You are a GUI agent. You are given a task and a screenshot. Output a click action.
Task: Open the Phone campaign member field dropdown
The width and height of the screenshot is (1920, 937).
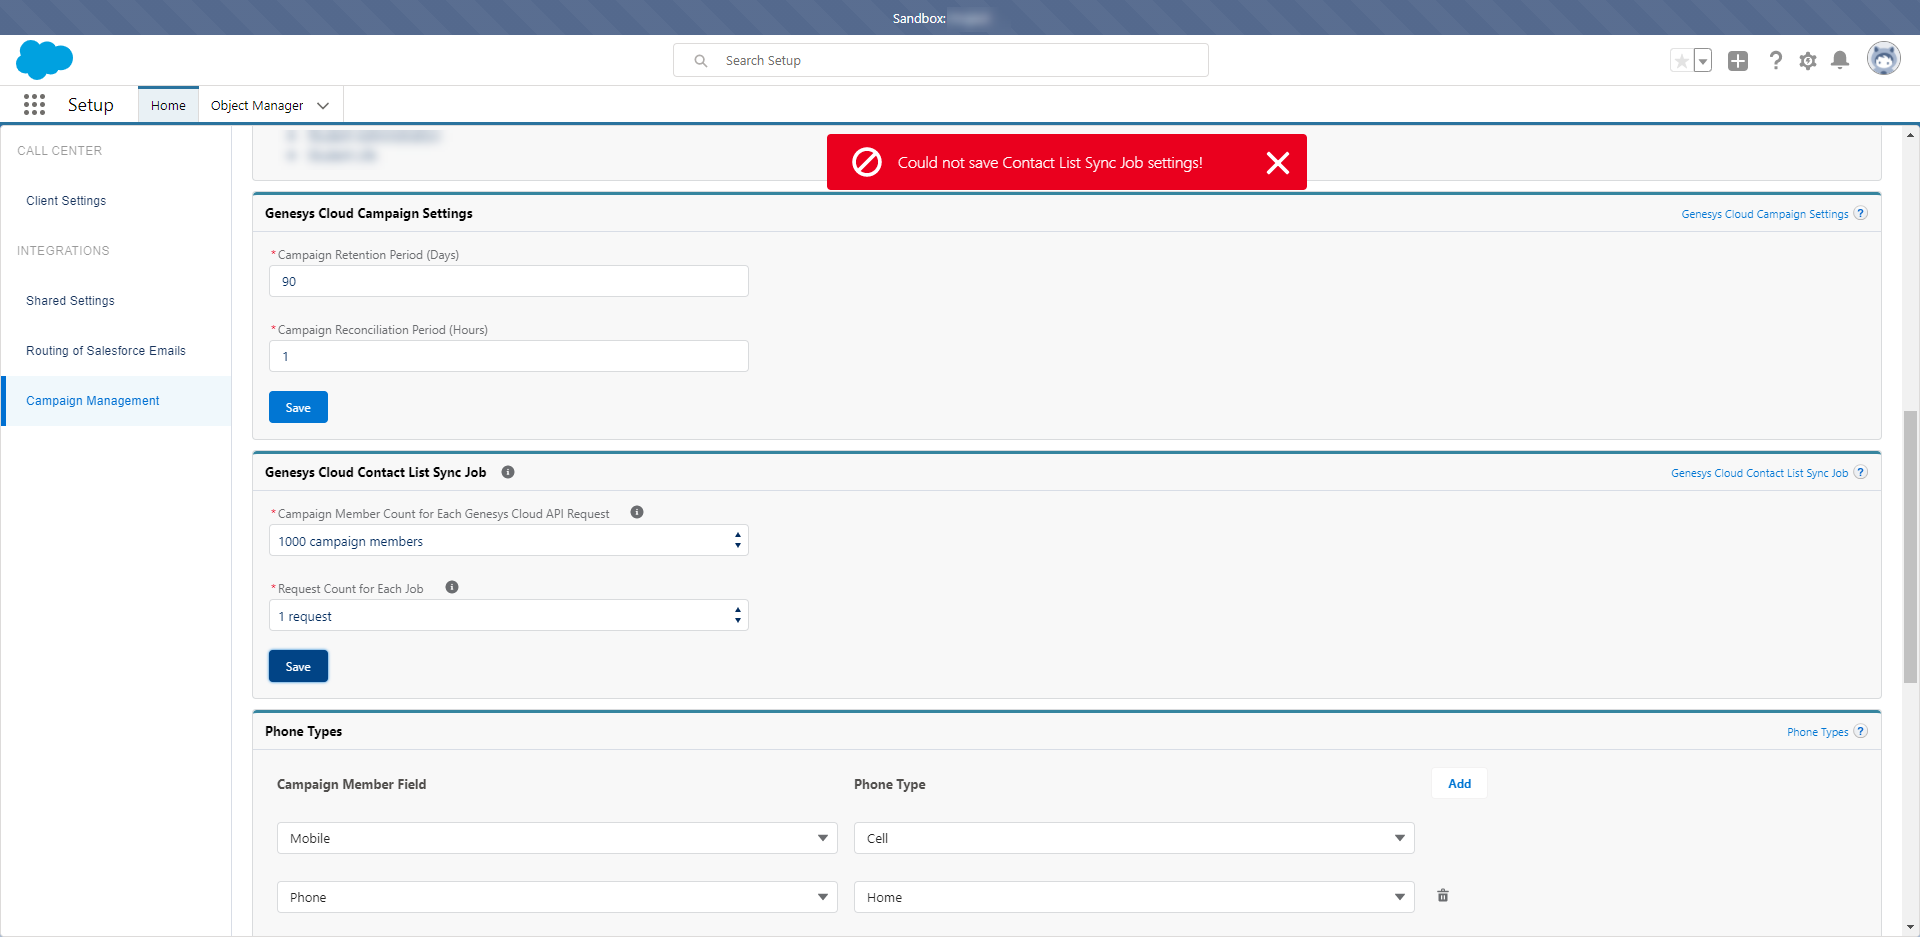pos(557,897)
